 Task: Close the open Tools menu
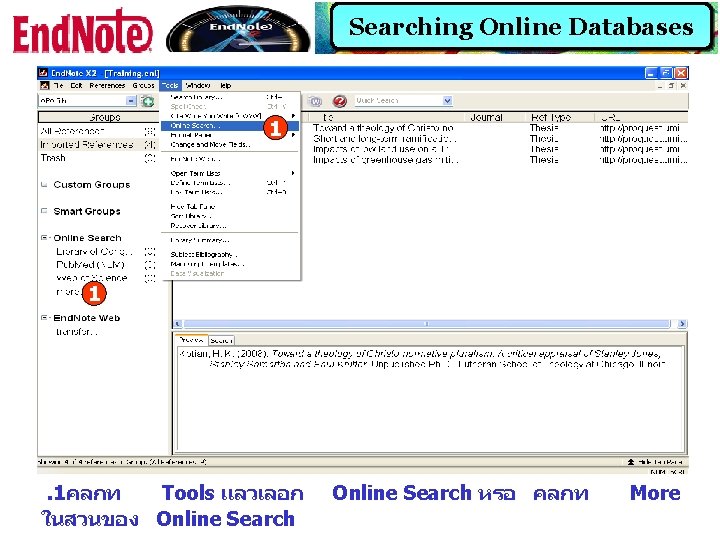point(170,85)
